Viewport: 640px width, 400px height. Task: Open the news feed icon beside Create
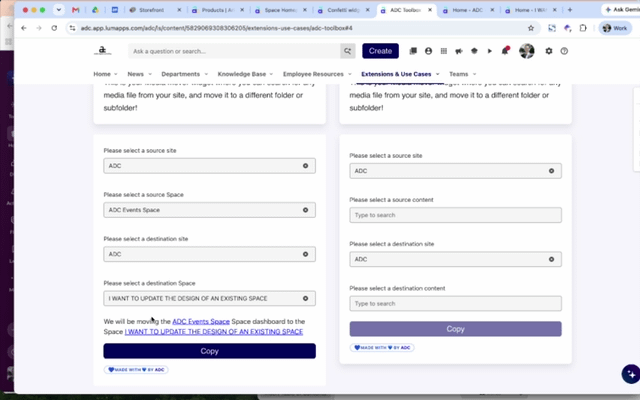tap(413, 51)
